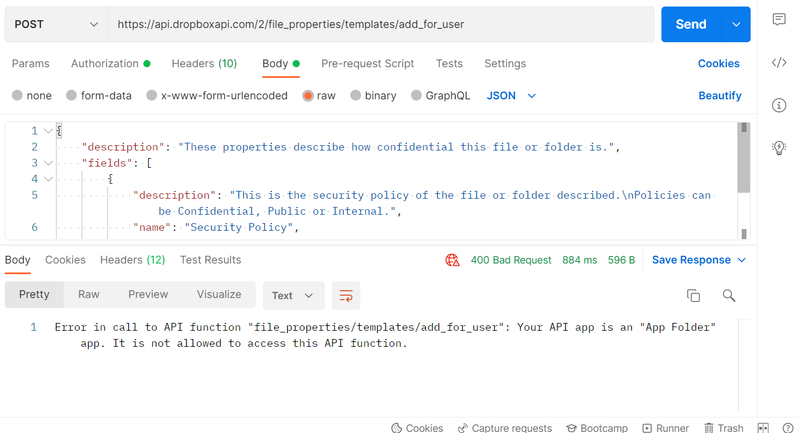Search the response with the magnifier icon
The height and width of the screenshot is (433, 800).
tap(729, 295)
